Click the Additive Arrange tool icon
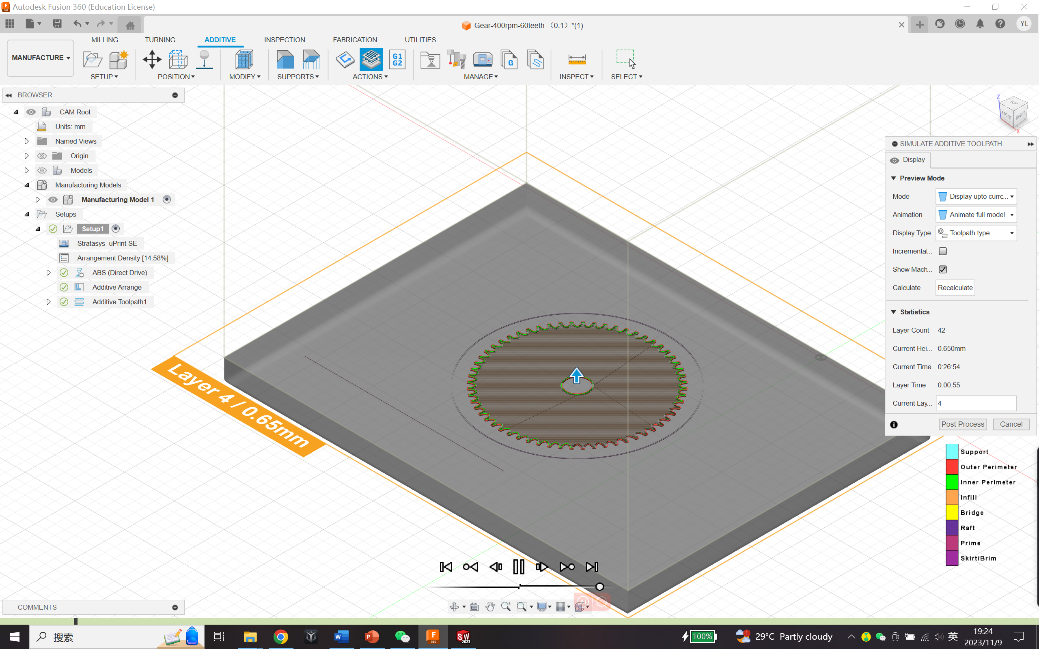 pos(178,60)
